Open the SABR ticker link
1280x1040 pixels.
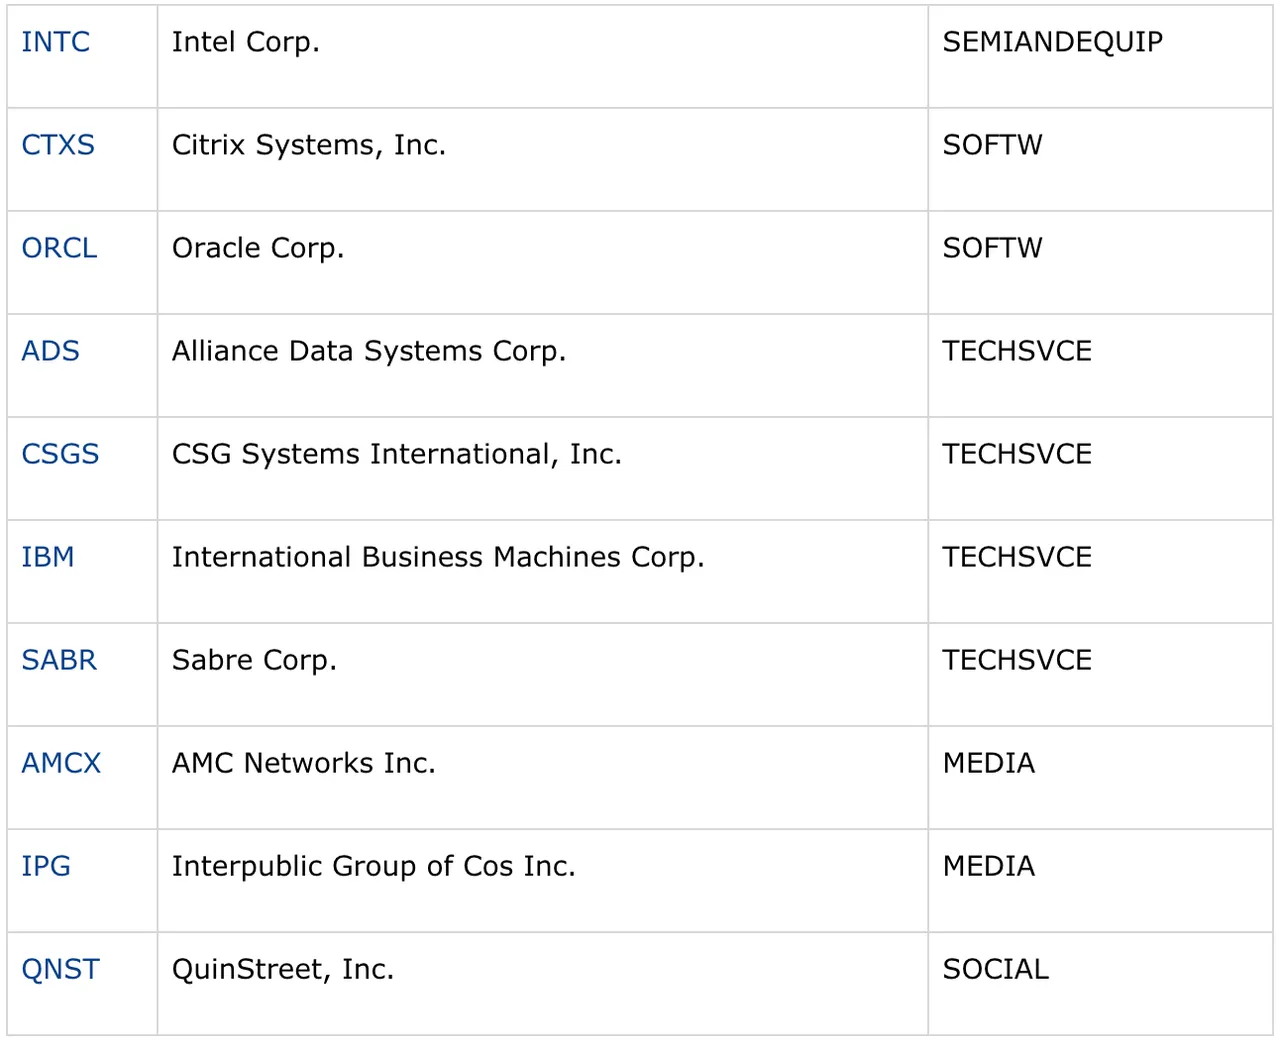point(59,660)
